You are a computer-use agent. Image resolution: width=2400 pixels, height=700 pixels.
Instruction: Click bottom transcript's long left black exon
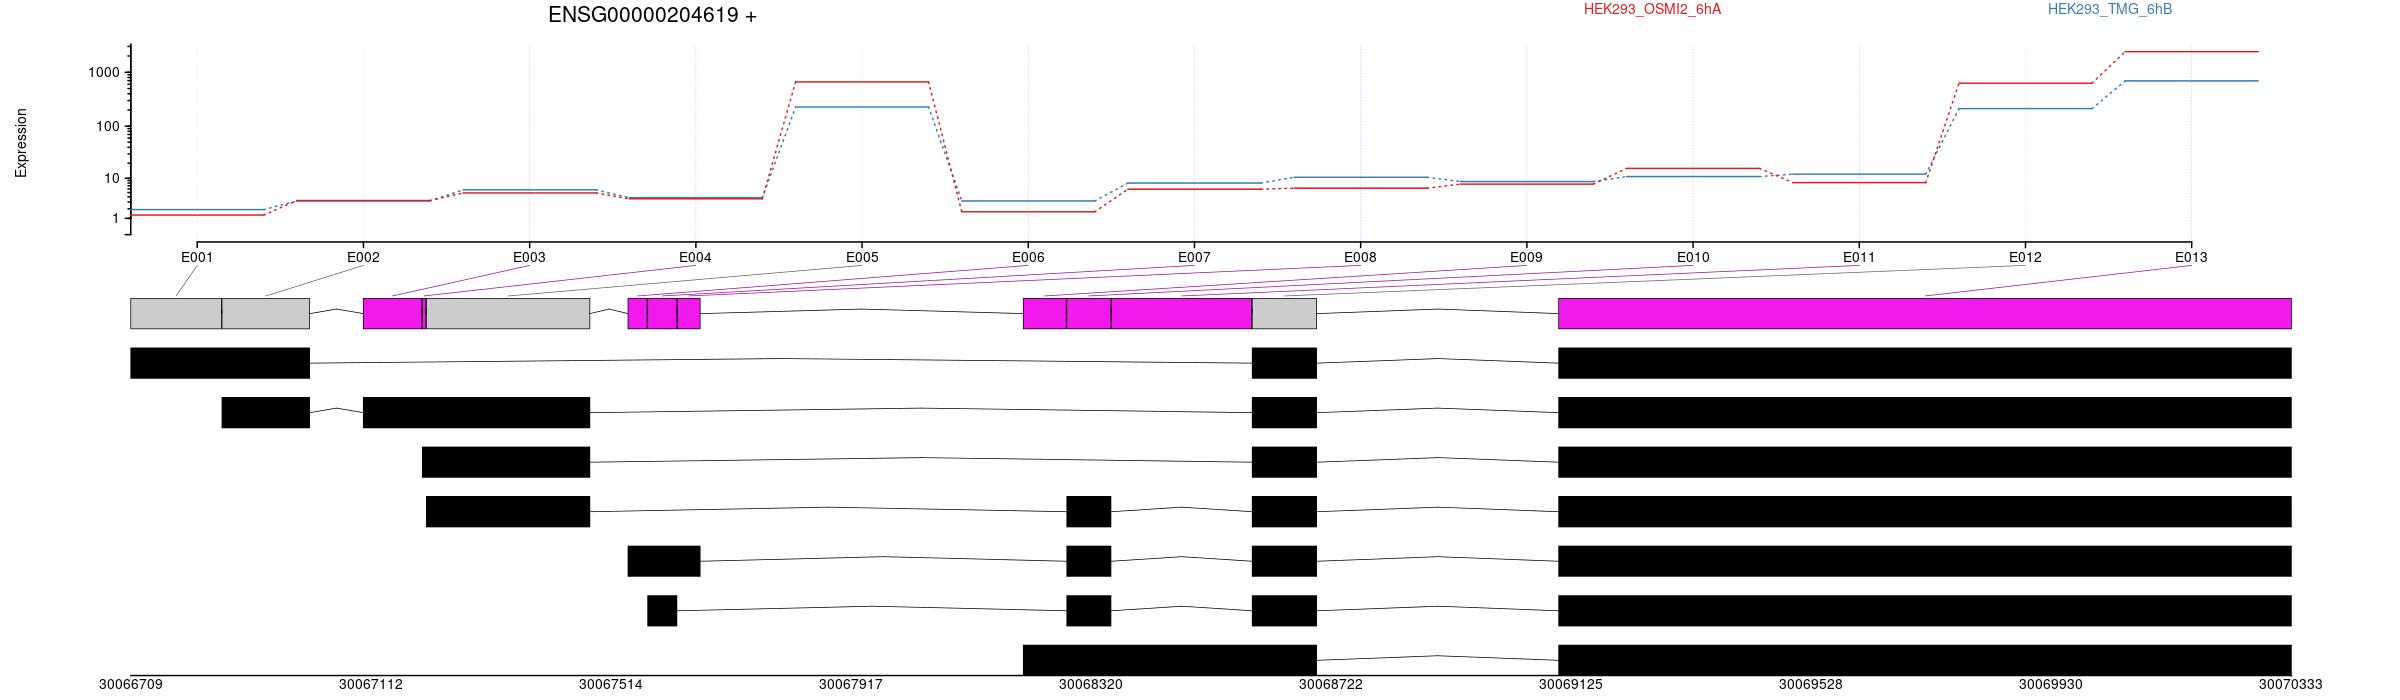[1170, 660]
